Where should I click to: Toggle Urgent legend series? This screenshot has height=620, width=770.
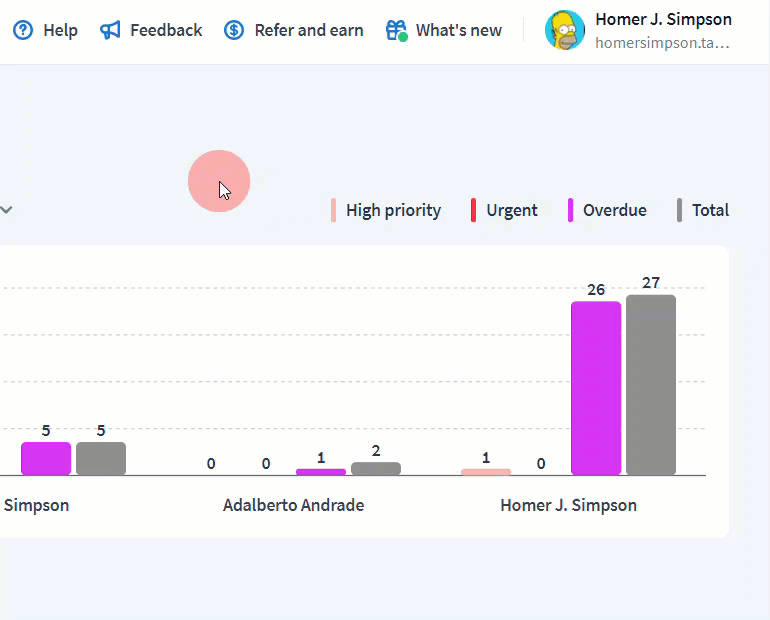click(x=512, y=210)
